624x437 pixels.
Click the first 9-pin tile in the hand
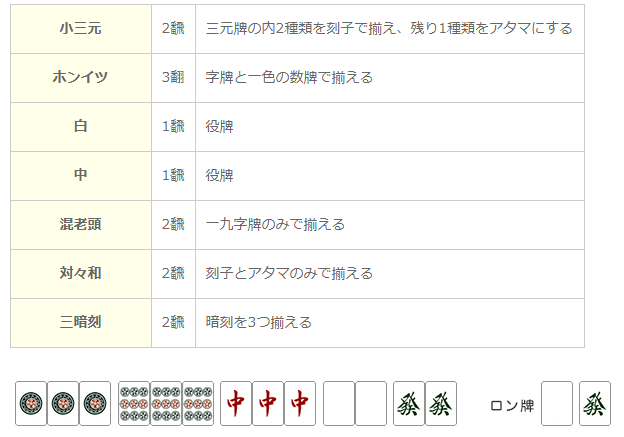click(x=134, y=404)
